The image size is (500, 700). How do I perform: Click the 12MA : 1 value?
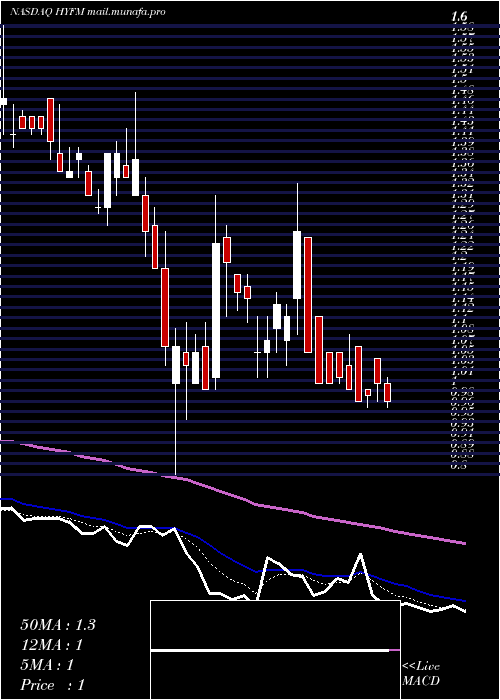51,645
